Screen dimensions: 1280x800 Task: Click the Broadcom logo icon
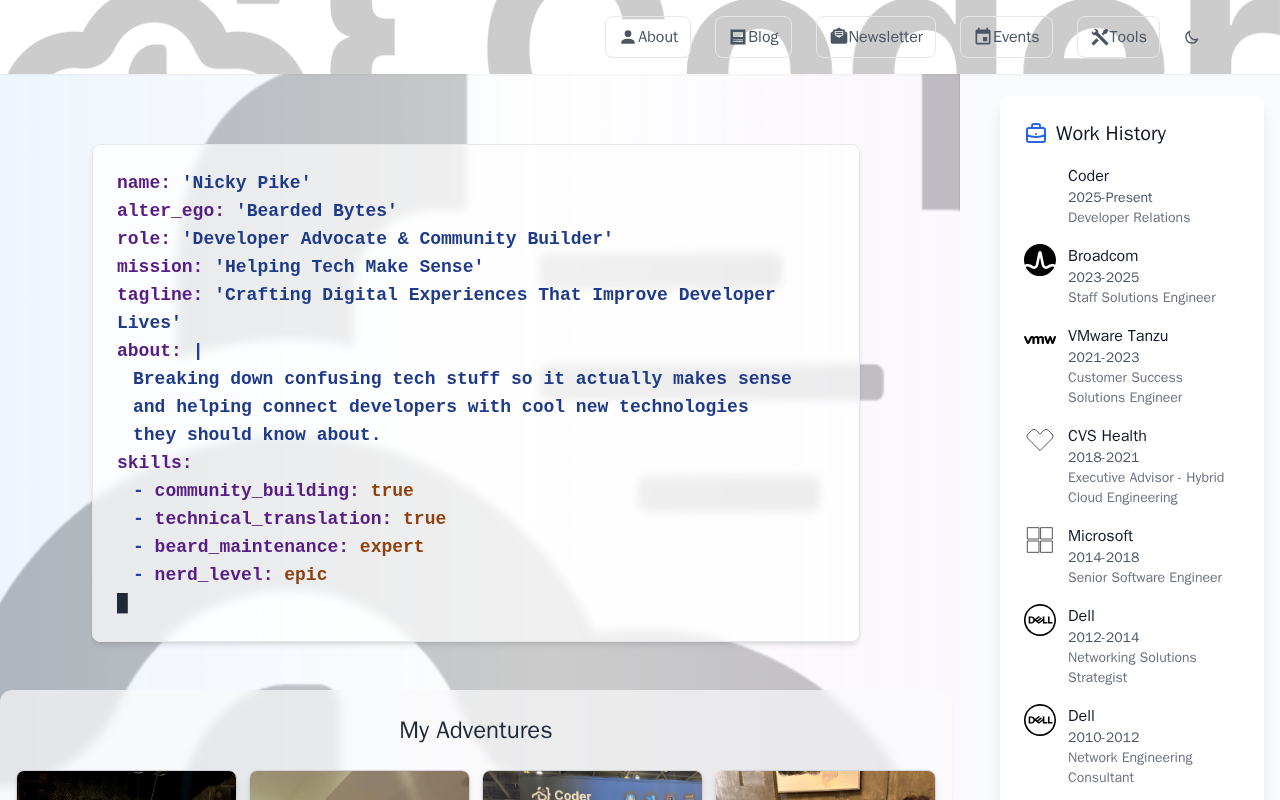click(x=1040, y=260)
